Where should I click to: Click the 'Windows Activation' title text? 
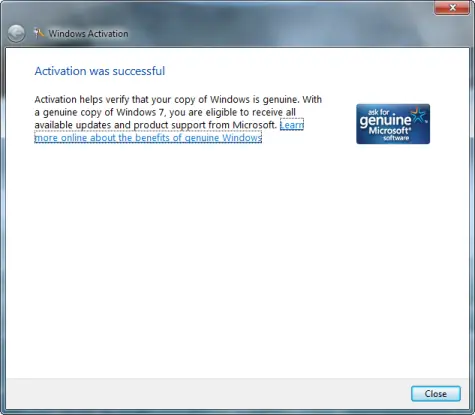[88, 34]
